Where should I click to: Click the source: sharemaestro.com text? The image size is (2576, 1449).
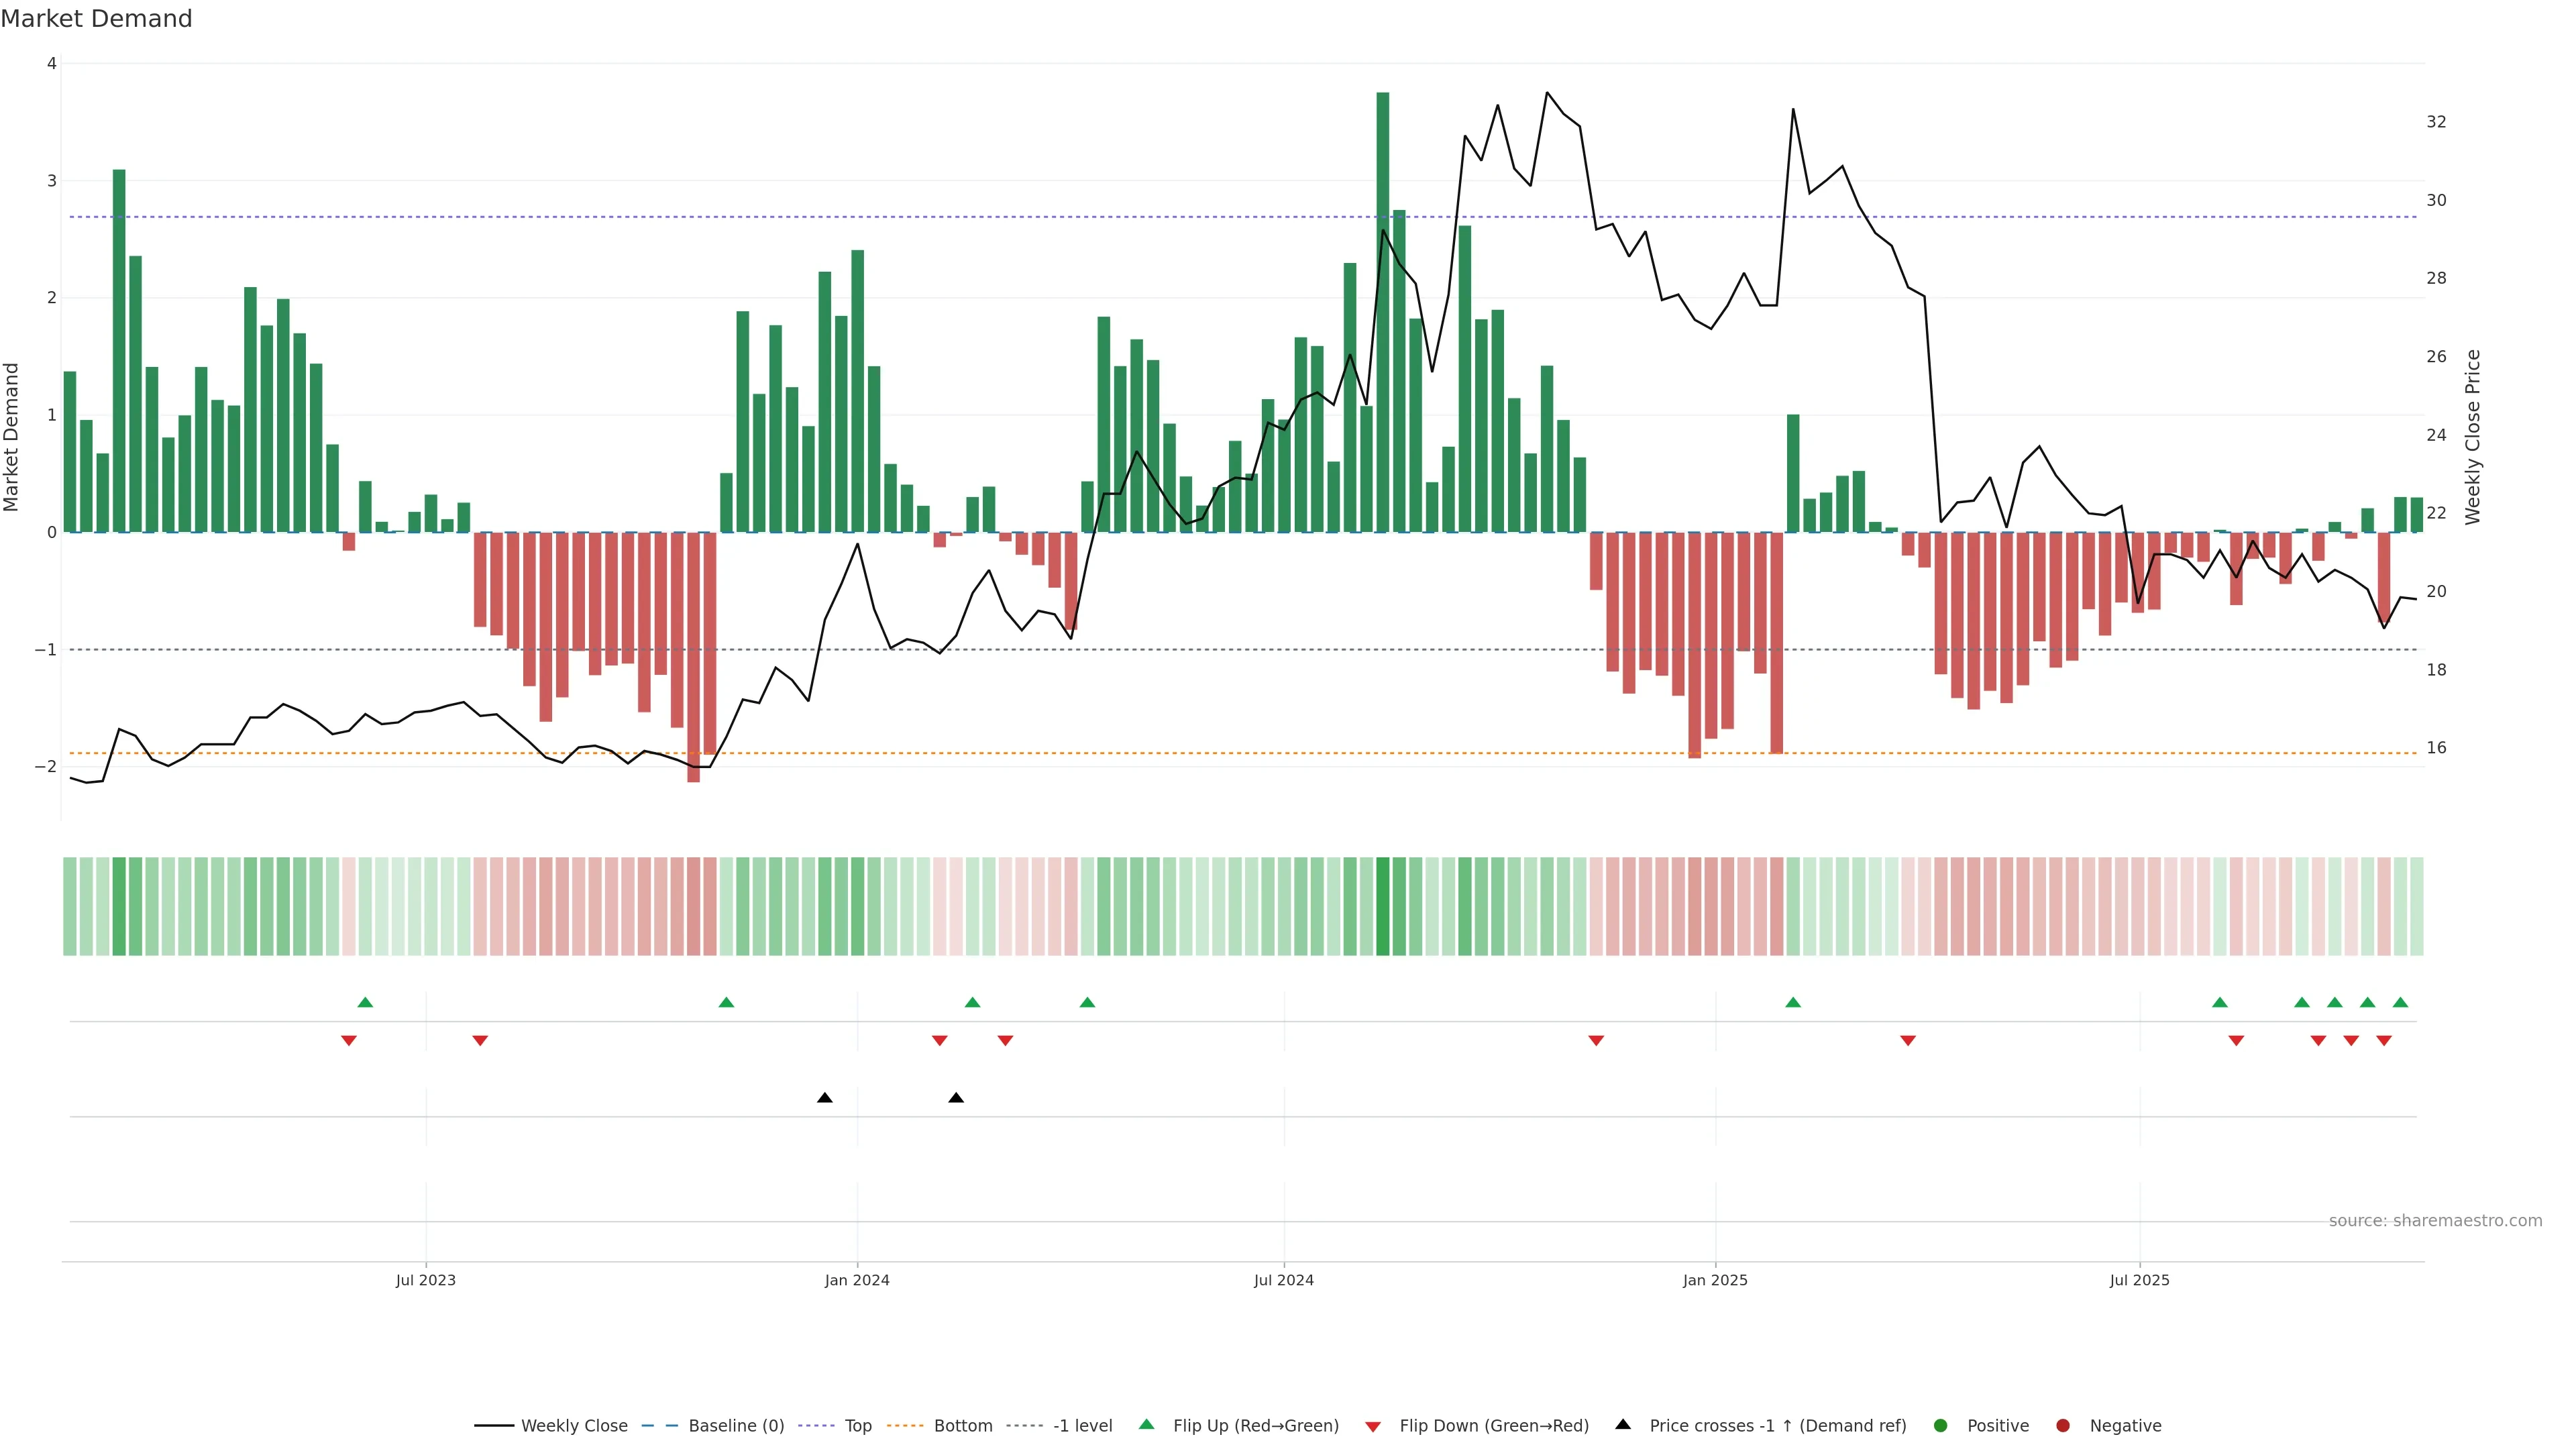pos(2435,1220)
